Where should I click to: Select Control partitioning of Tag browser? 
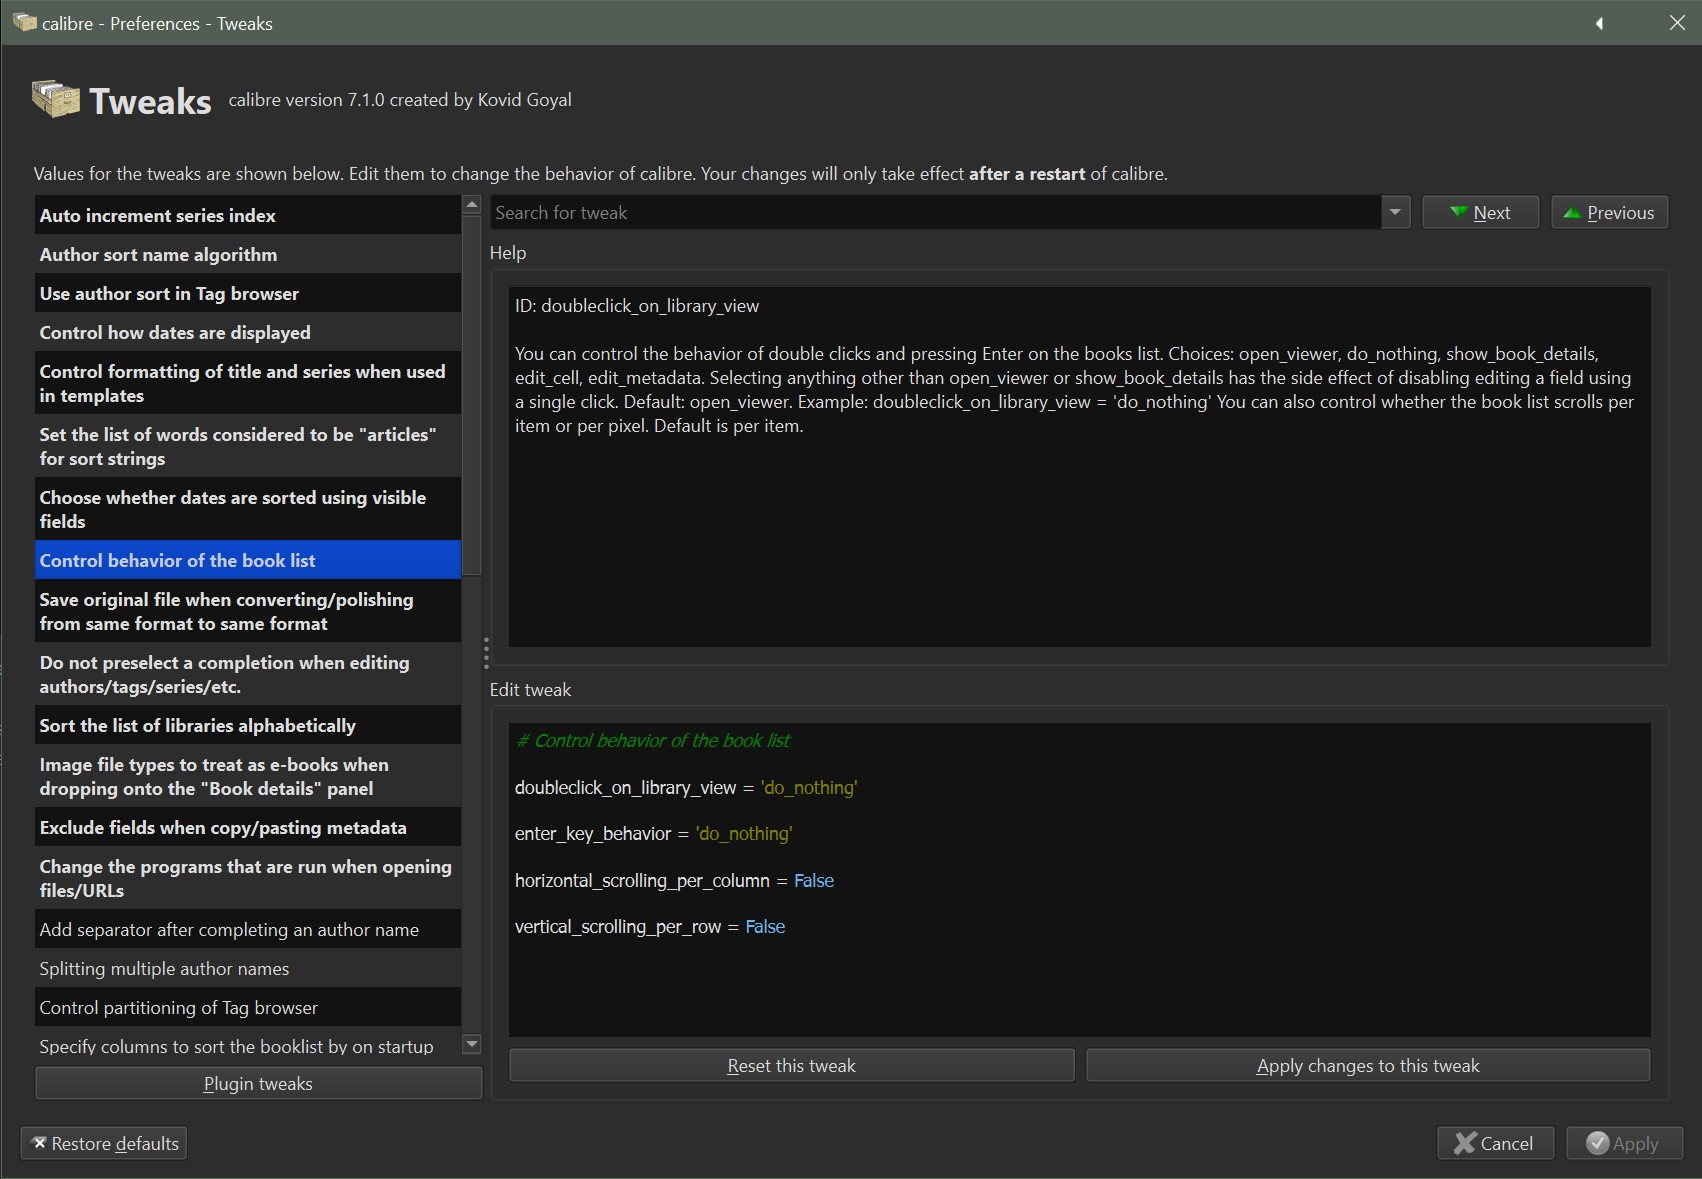pyautogui.click(x=248, y=1007)
